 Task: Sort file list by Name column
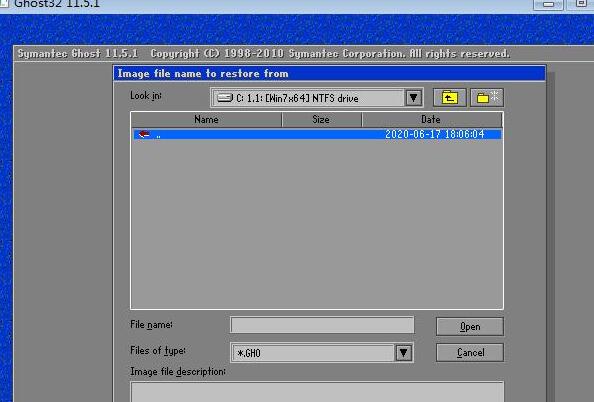206,120
